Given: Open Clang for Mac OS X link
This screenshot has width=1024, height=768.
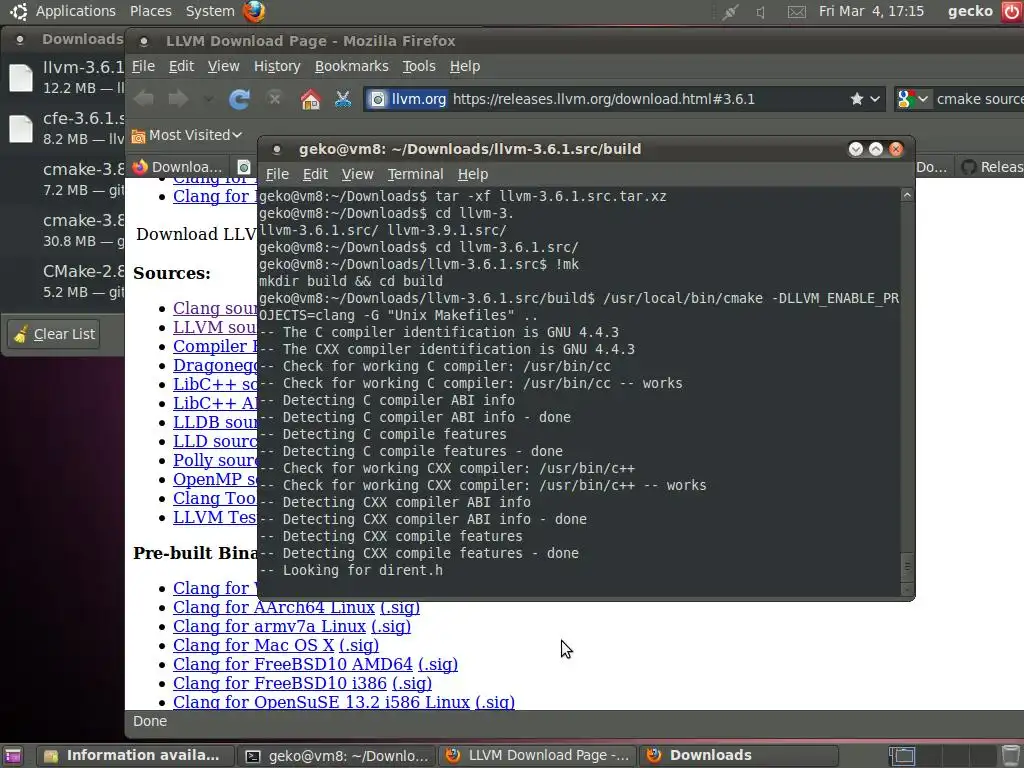Looking at the screenshot, I should point(253,645).
